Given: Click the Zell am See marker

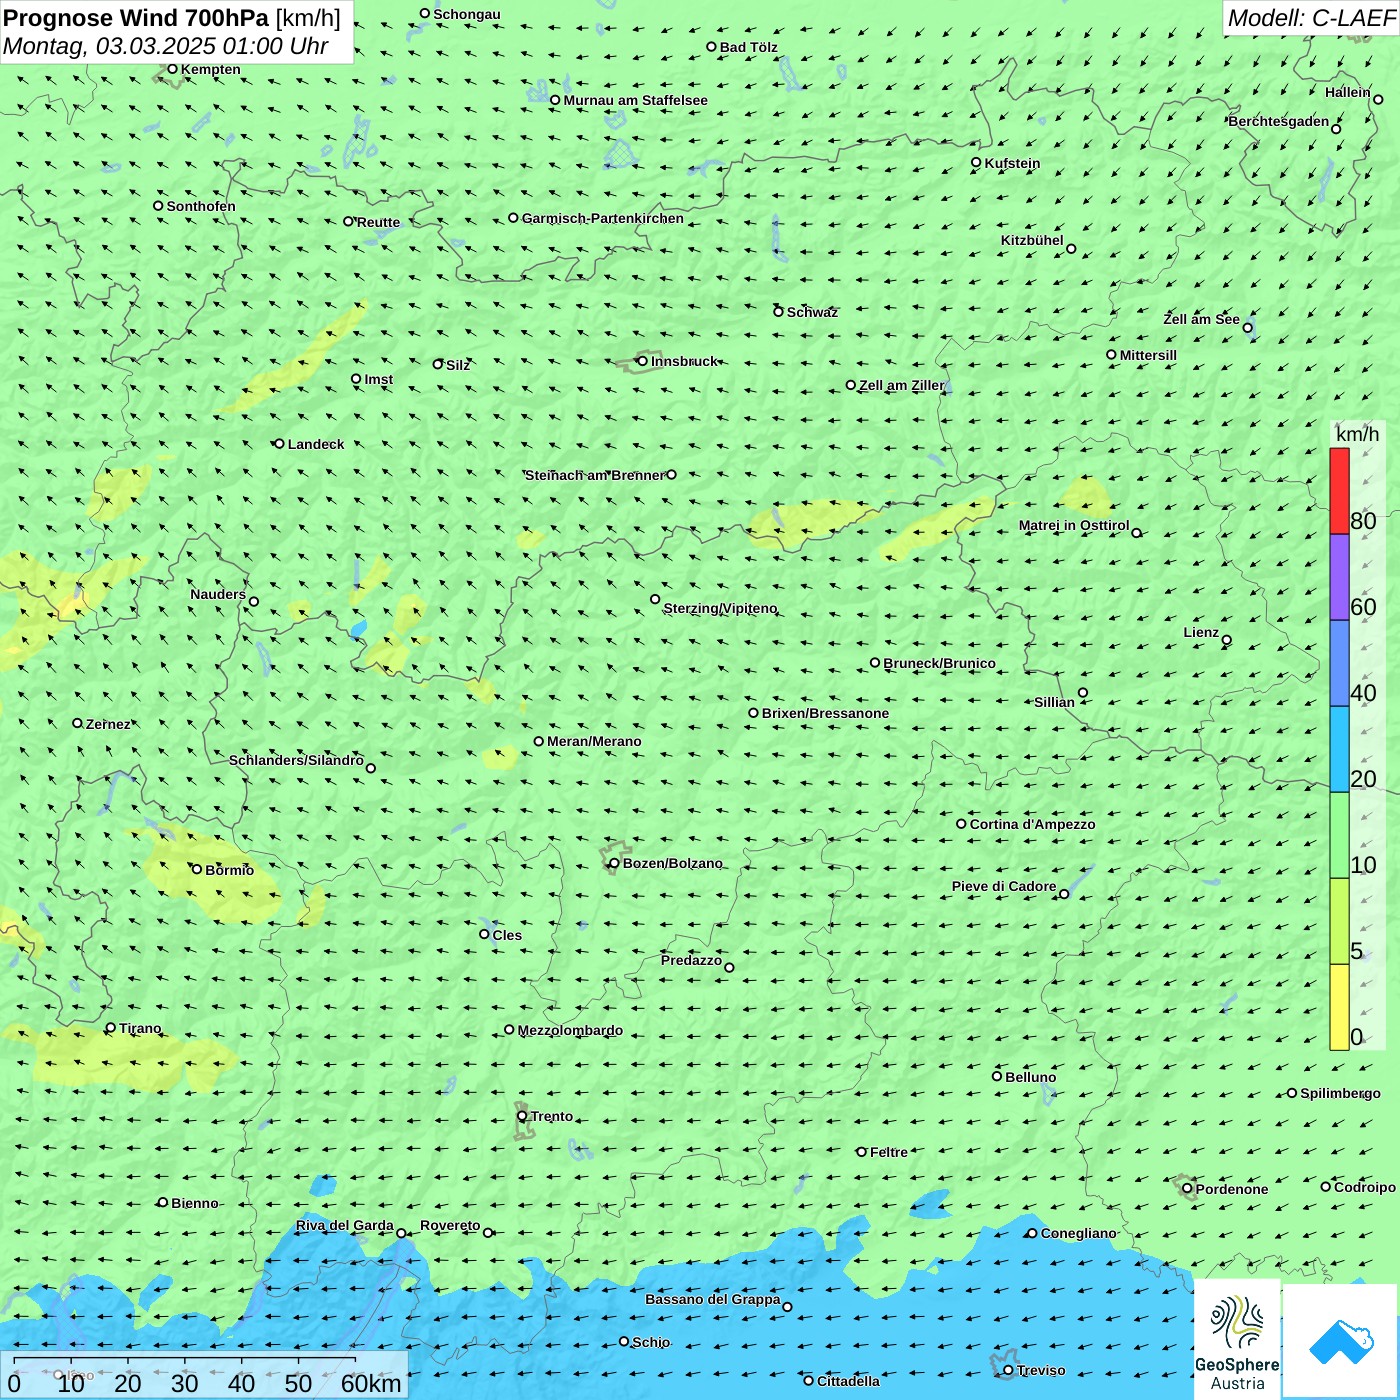Looking at the screenshot, I should pos(1248,328).
